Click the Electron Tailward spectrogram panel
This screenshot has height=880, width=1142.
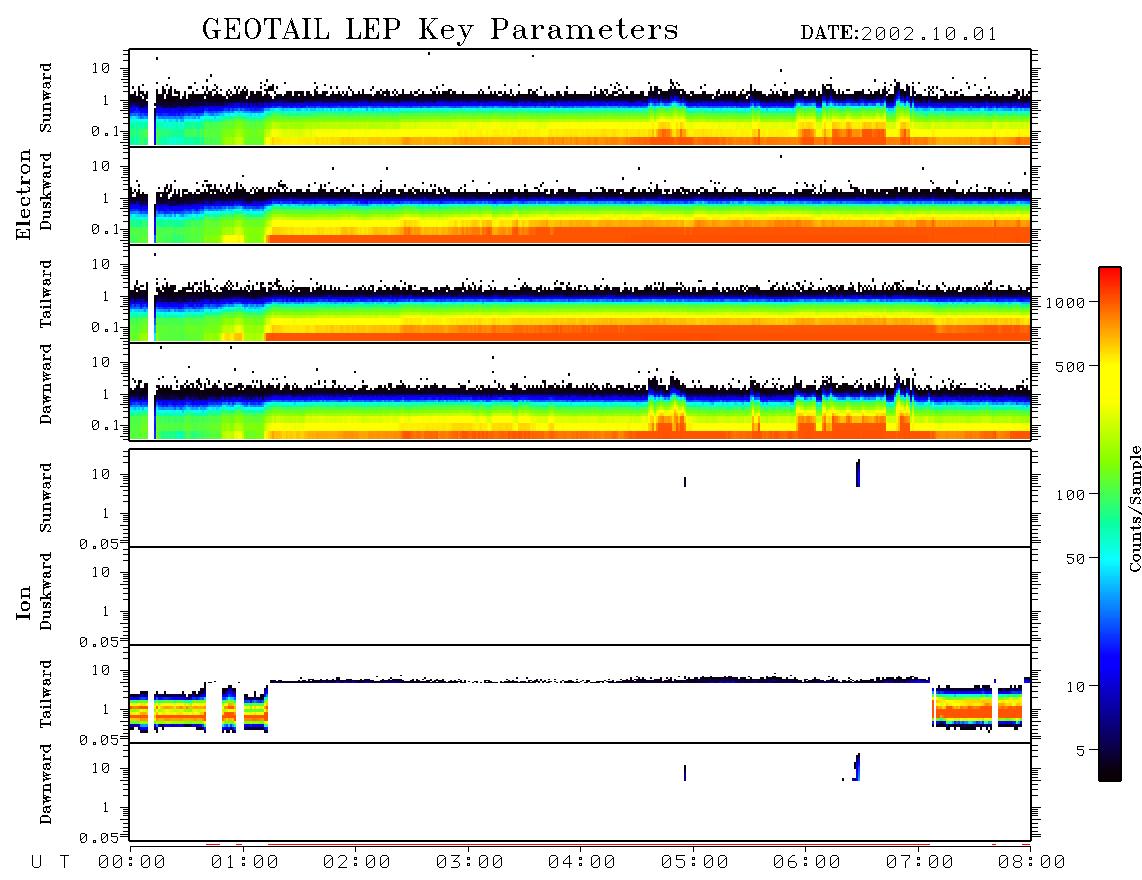click(x=580, y=294)
